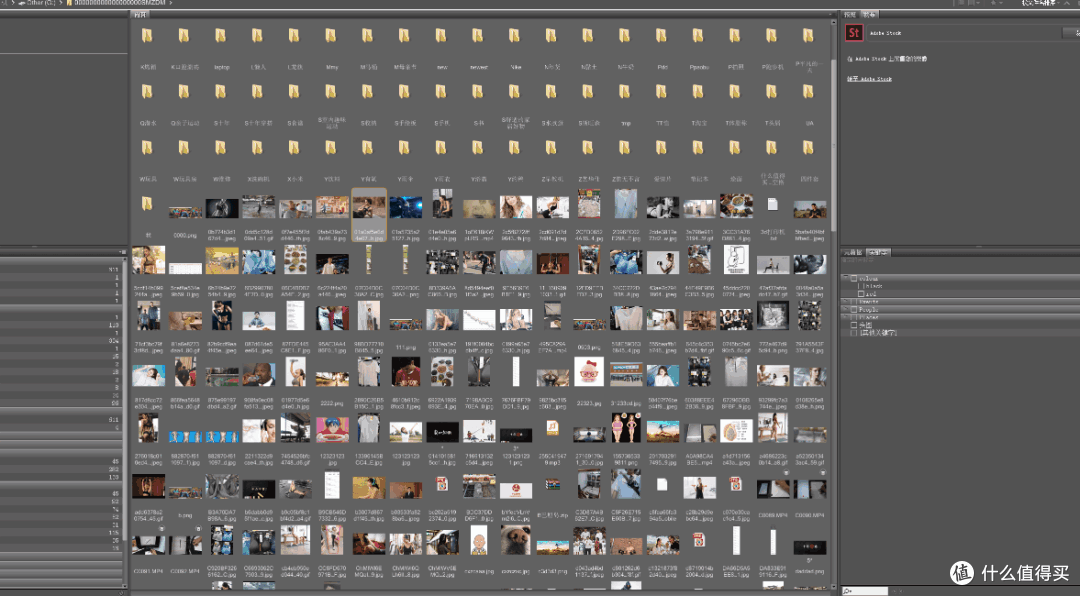This screenshot has width=1080, height=596.
Task: Collapse the "colors" keyword group
Action: pyautogui.click(x=846, y=278)
